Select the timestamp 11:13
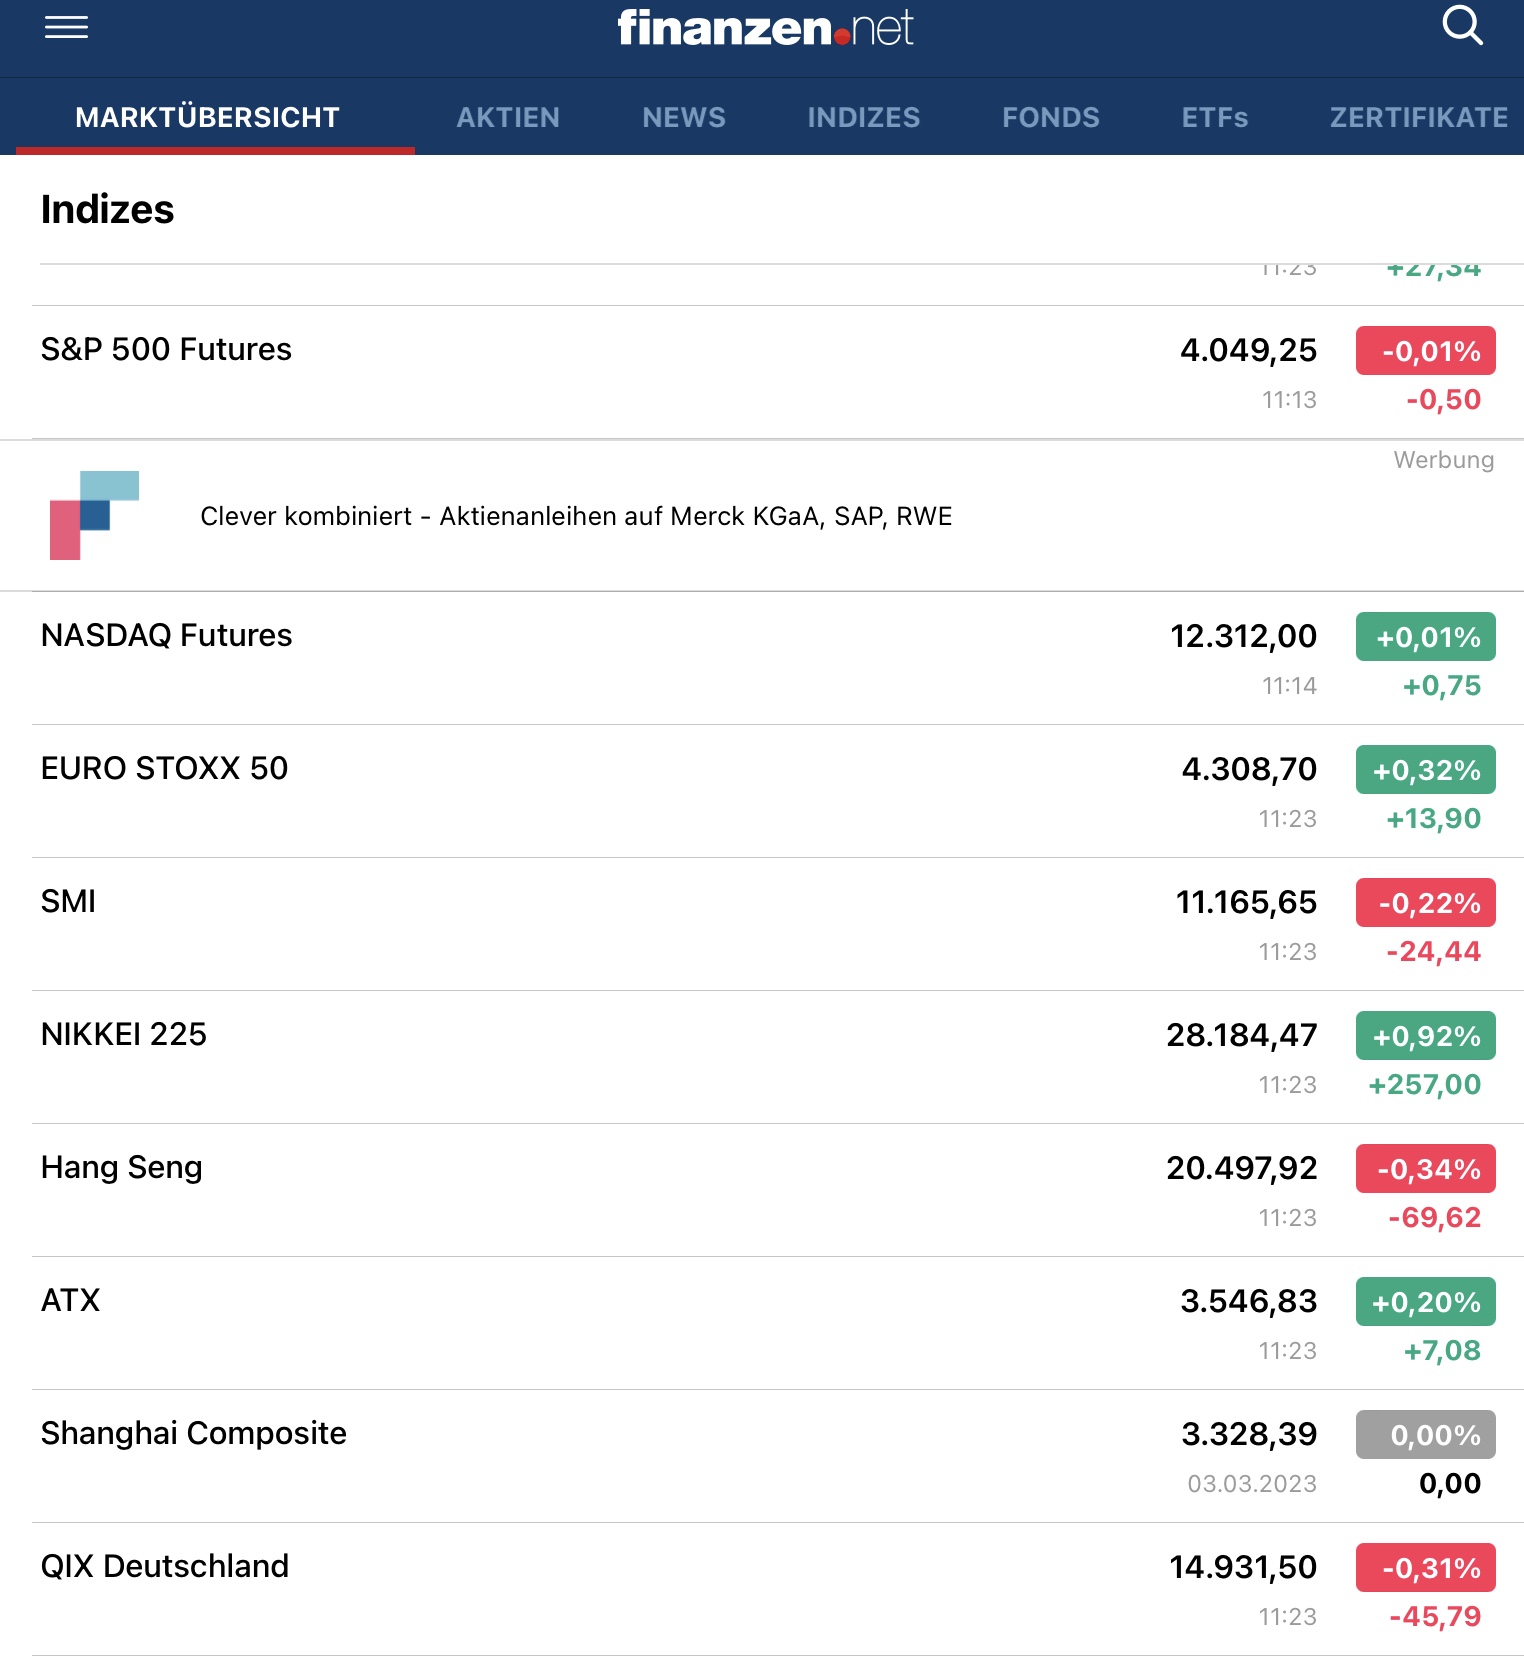The height and width of the screenshot is (1660, 1524). coord(1289,400)
